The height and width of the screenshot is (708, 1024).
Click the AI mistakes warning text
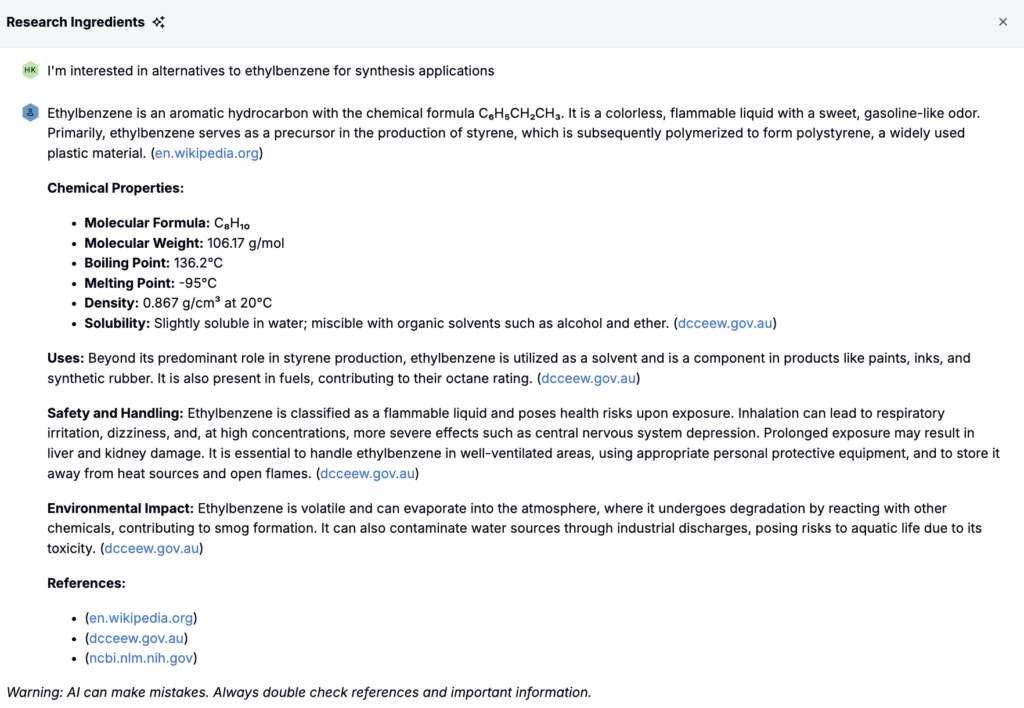coord(298,692)
